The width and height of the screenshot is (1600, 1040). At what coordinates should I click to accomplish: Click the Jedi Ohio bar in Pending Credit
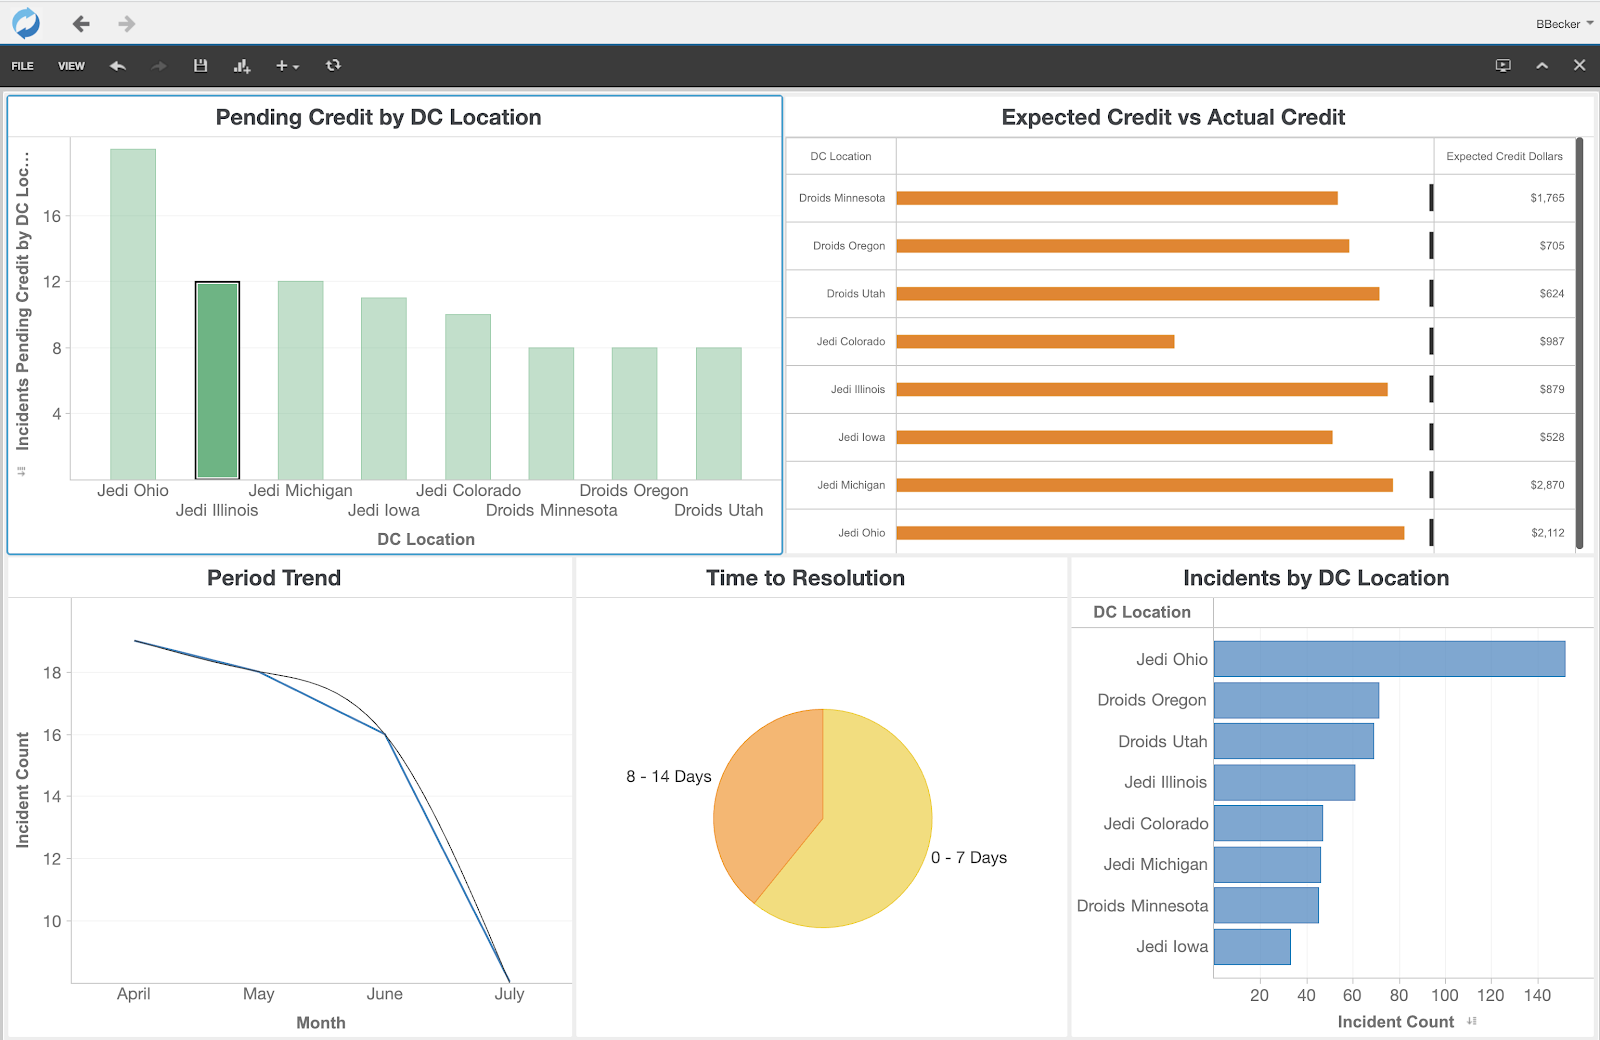click(x=133, y=314)
